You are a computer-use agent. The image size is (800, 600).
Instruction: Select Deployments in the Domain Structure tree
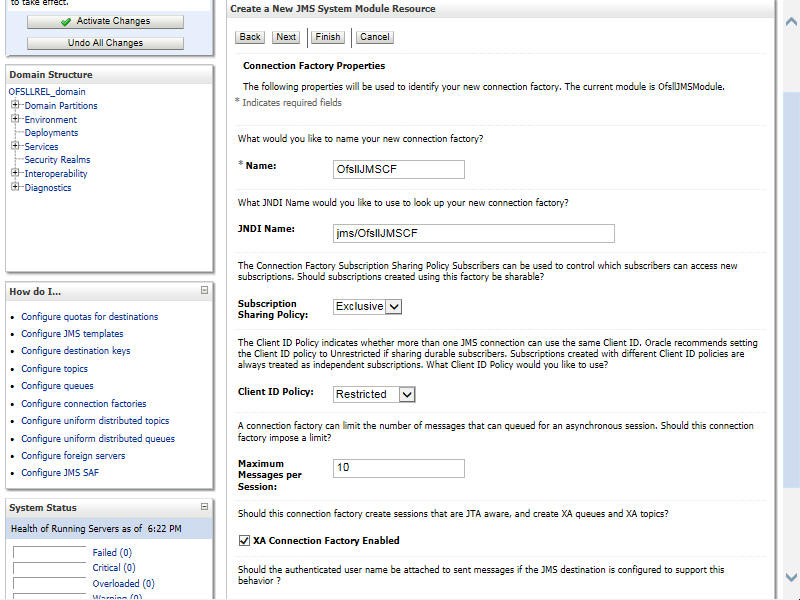(51, 133)
